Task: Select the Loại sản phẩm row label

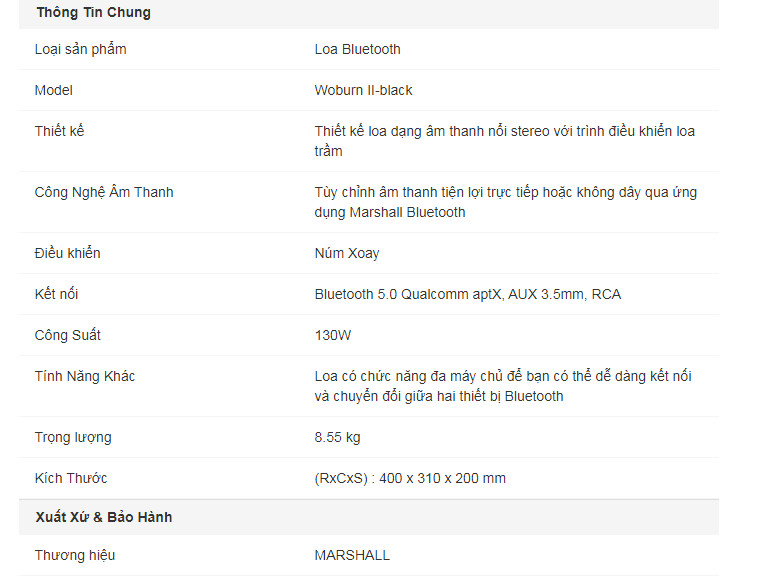Action: (80, 49)
